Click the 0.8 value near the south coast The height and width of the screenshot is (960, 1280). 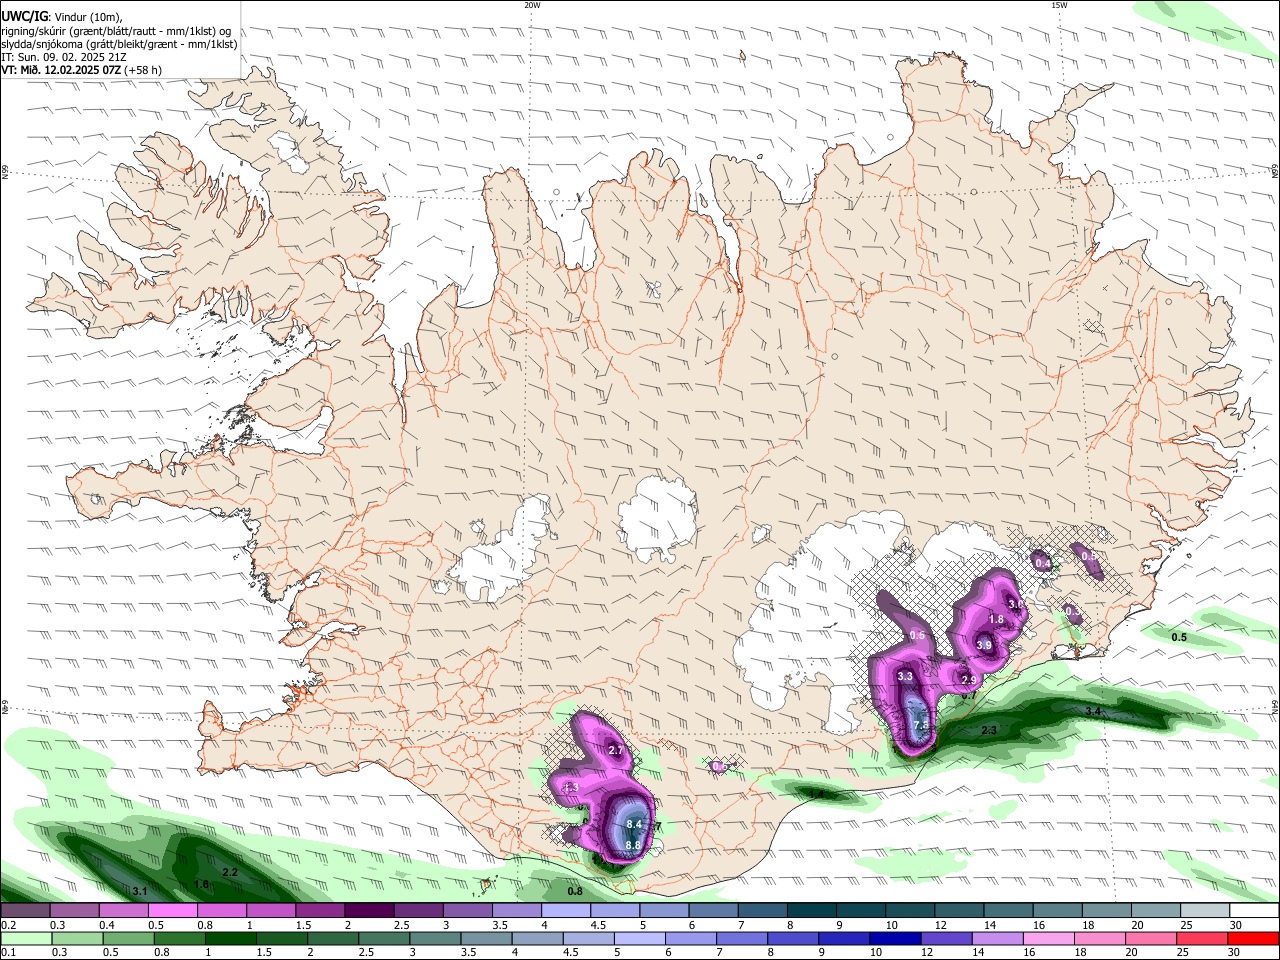575,891
